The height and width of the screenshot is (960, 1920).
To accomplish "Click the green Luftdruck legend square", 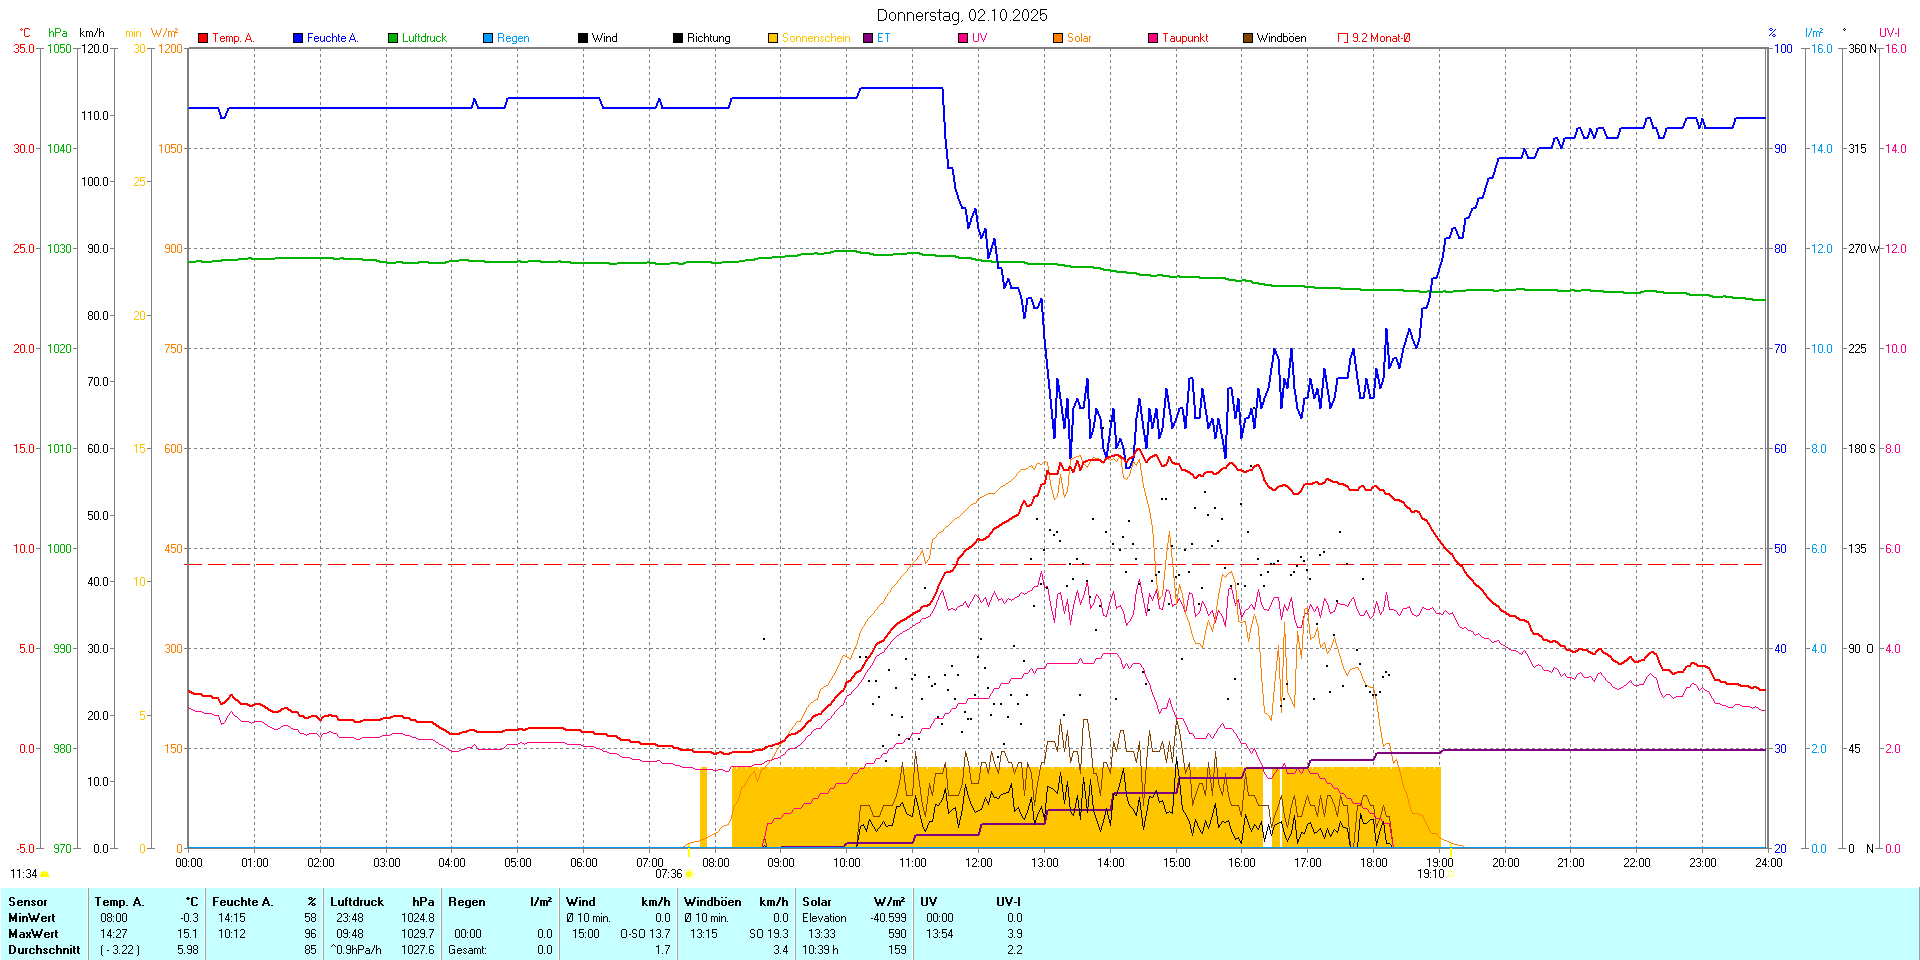I will (x=393, y=38).
